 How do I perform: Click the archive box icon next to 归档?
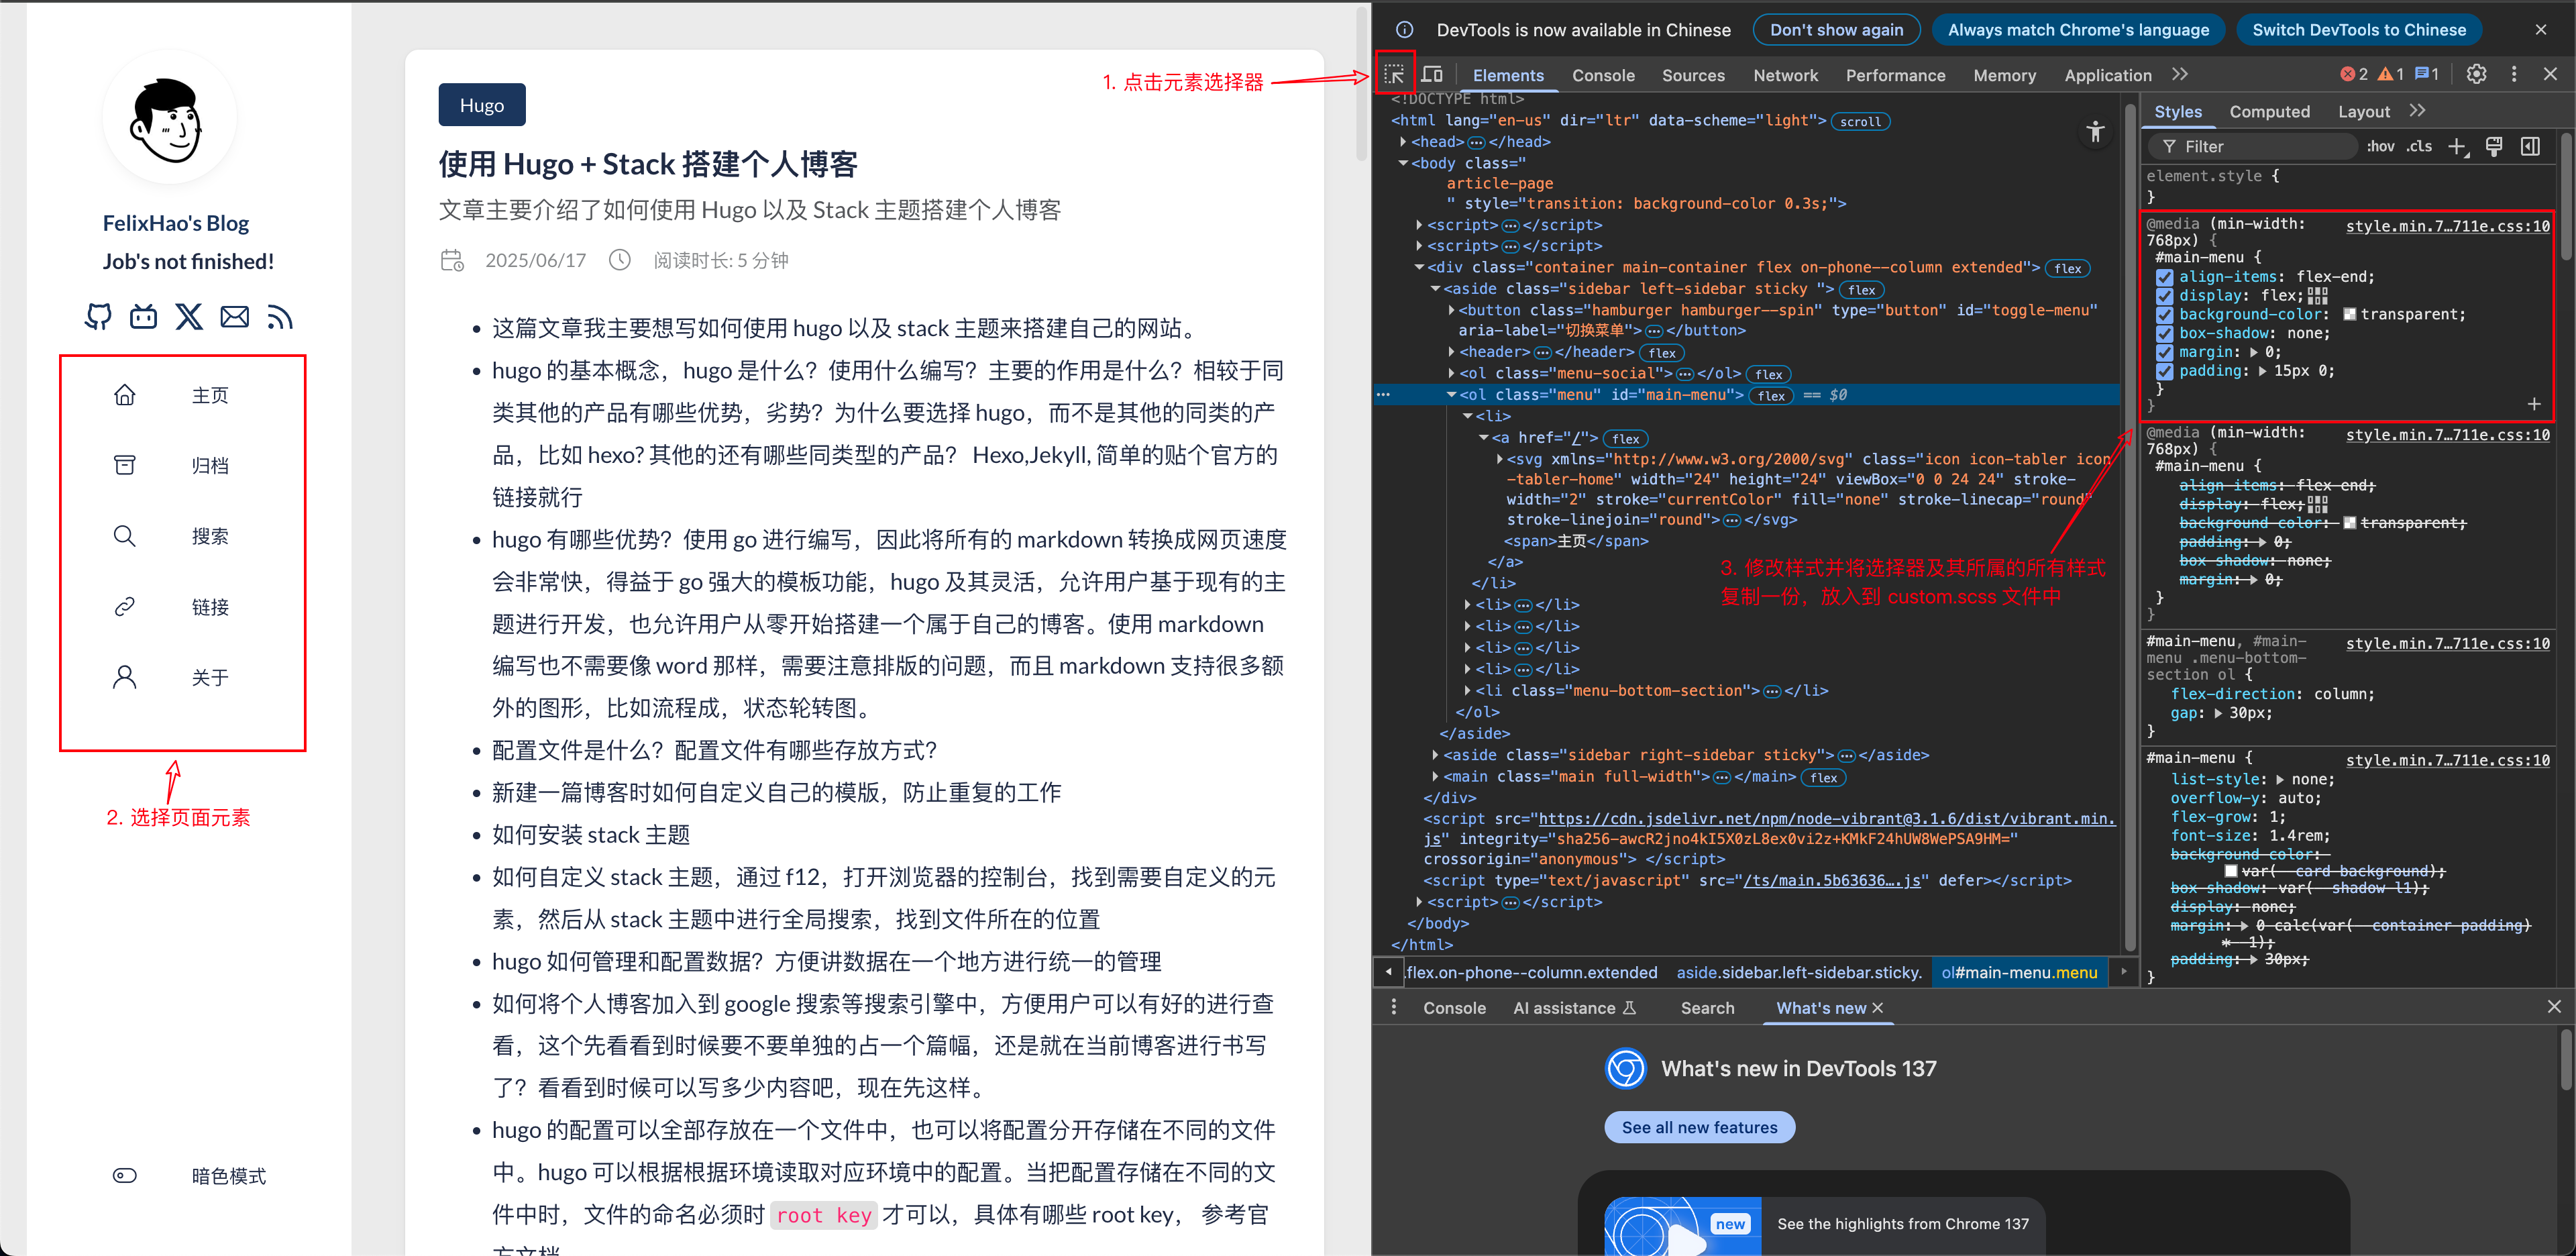click(124, 465)
